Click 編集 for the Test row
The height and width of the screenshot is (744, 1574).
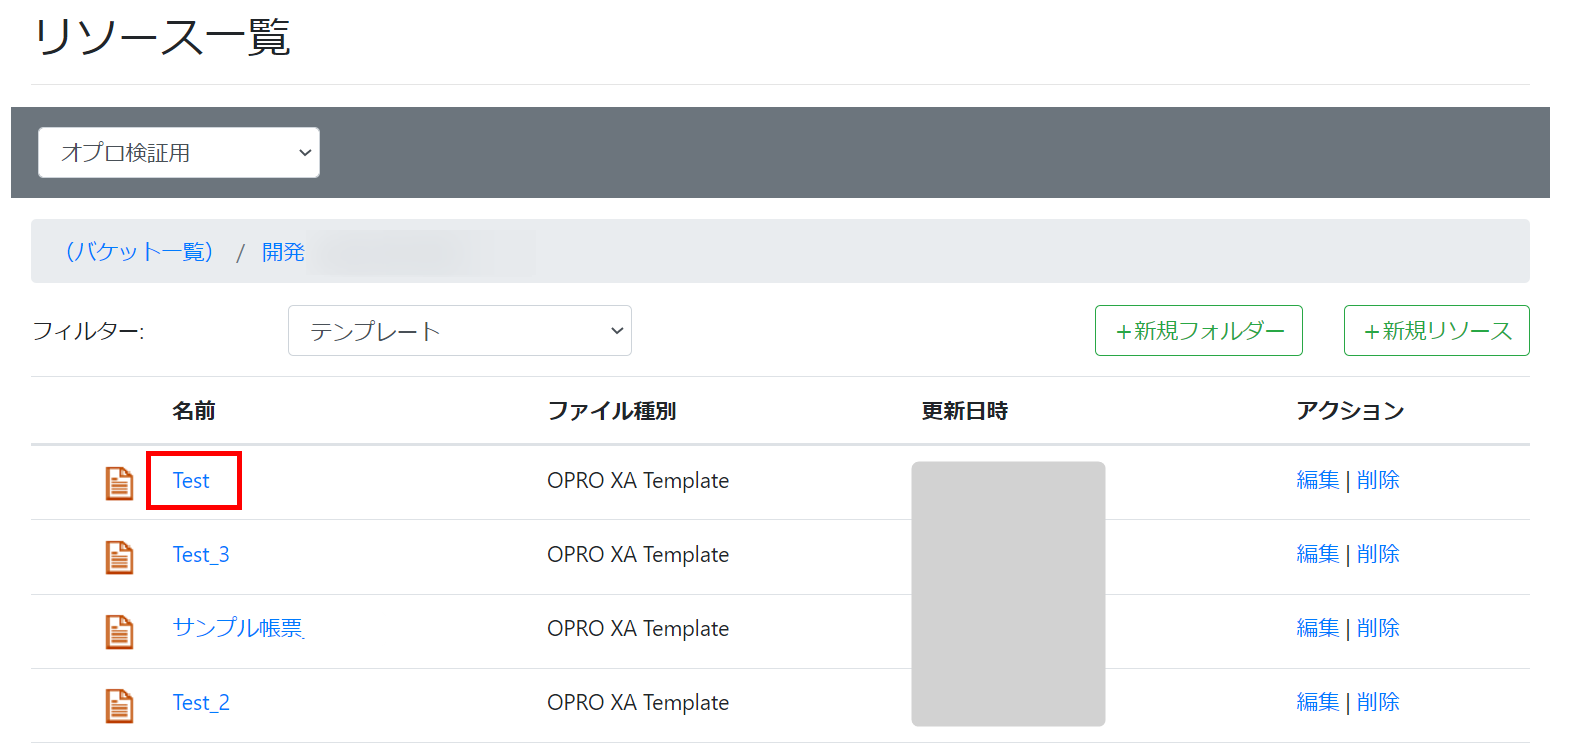point(1317,480)
